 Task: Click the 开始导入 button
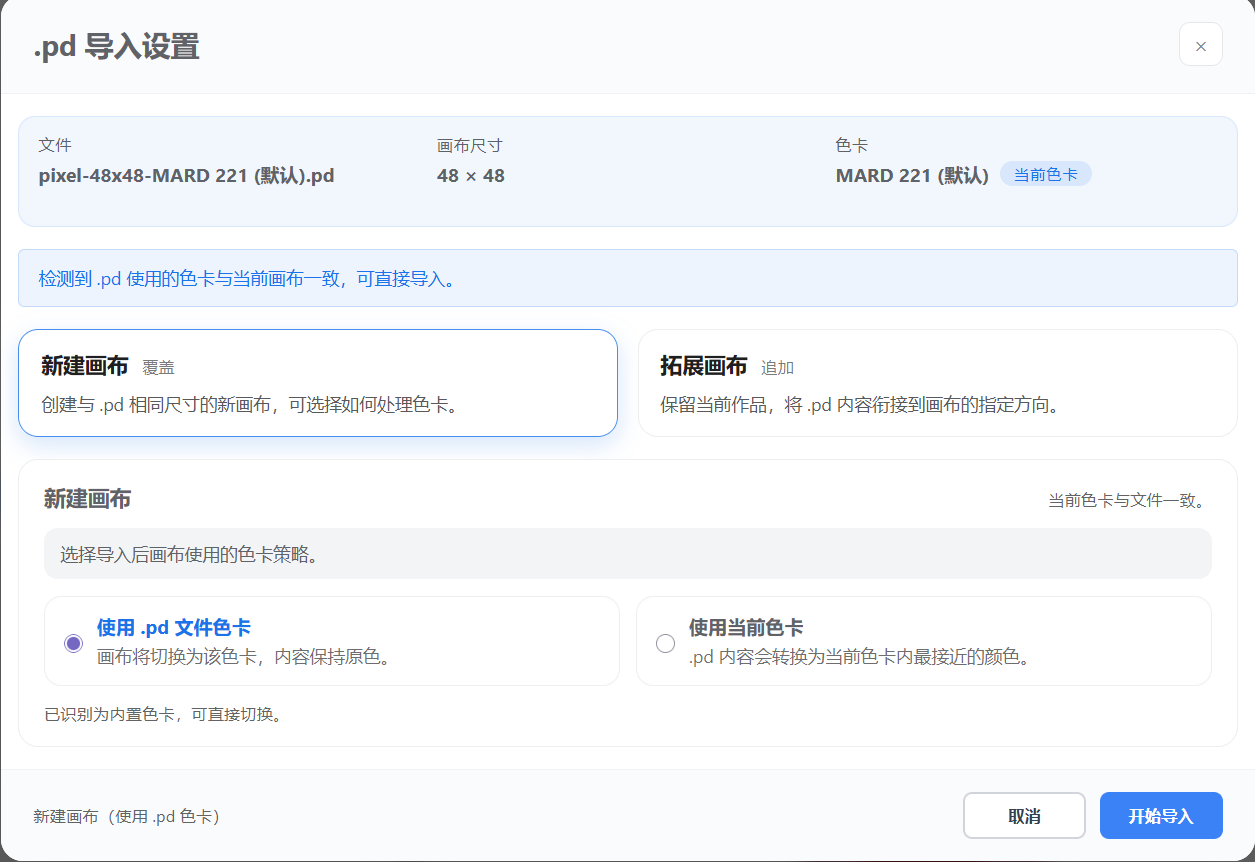click(x=1161, y=815)
